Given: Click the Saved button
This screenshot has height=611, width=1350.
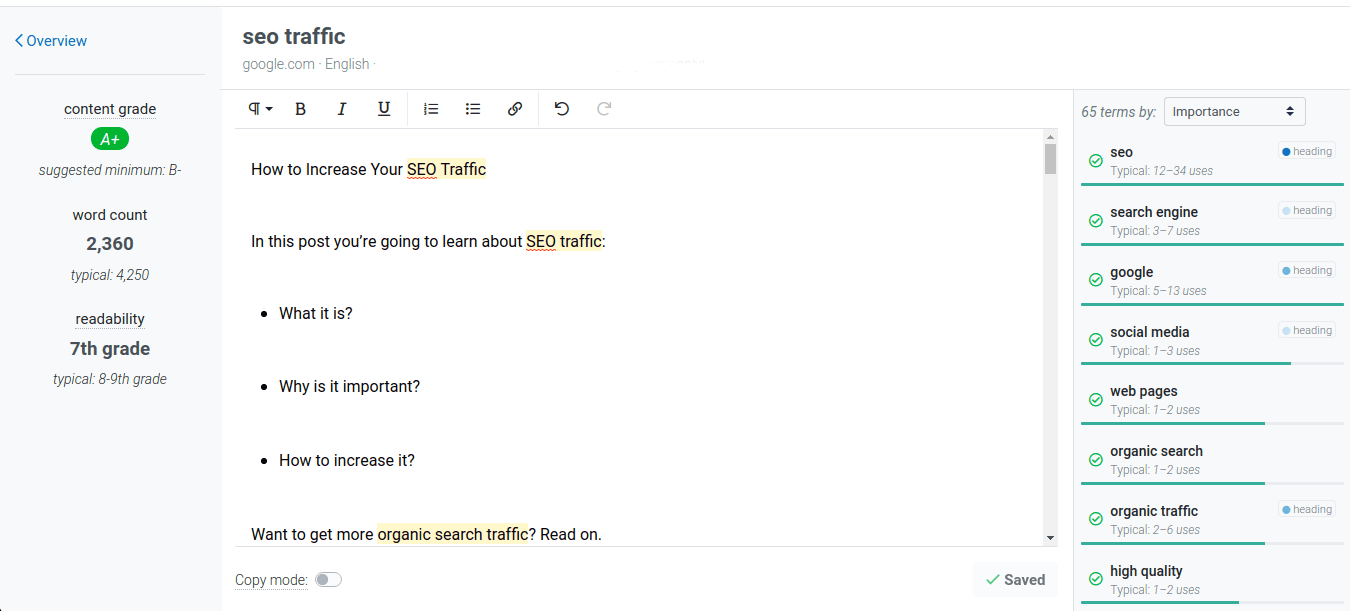Looking at the screenshot, I should pyautogui.click(x=1015, y=579).
